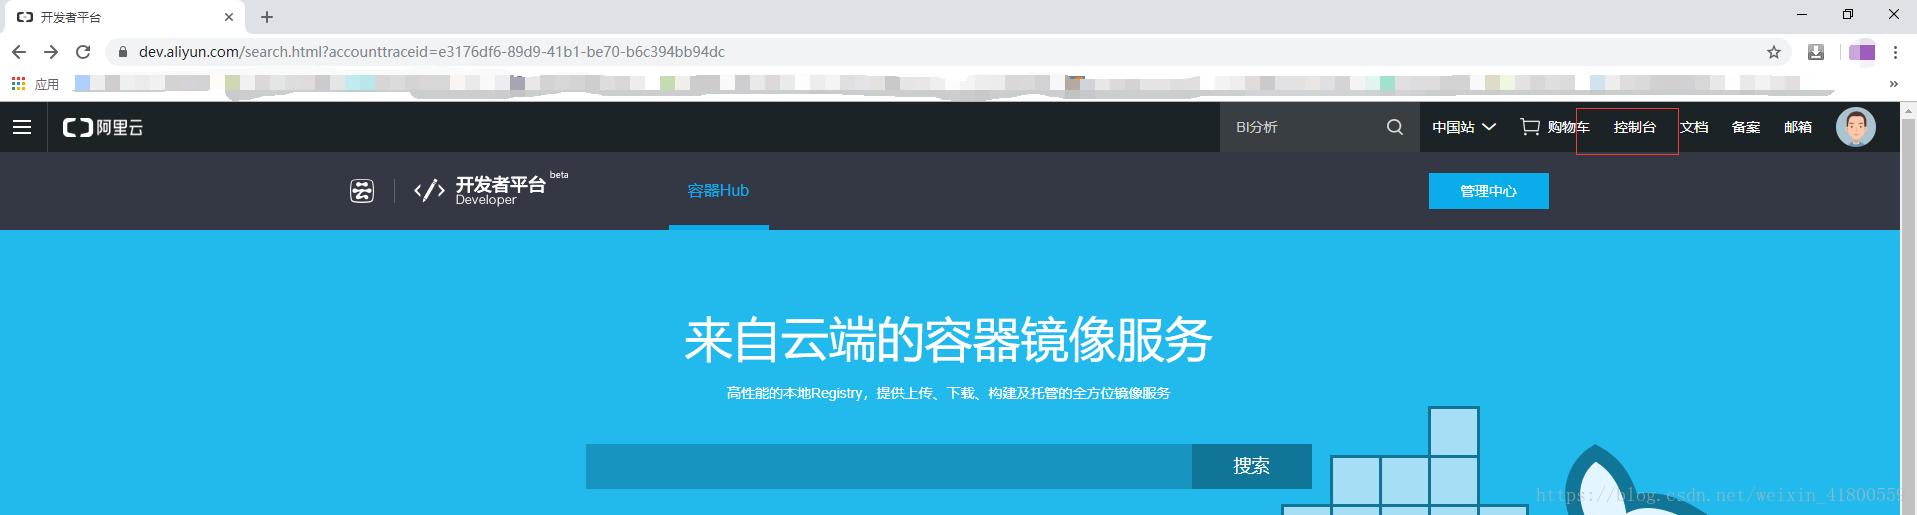Open the 控制台 console link

1635,127
